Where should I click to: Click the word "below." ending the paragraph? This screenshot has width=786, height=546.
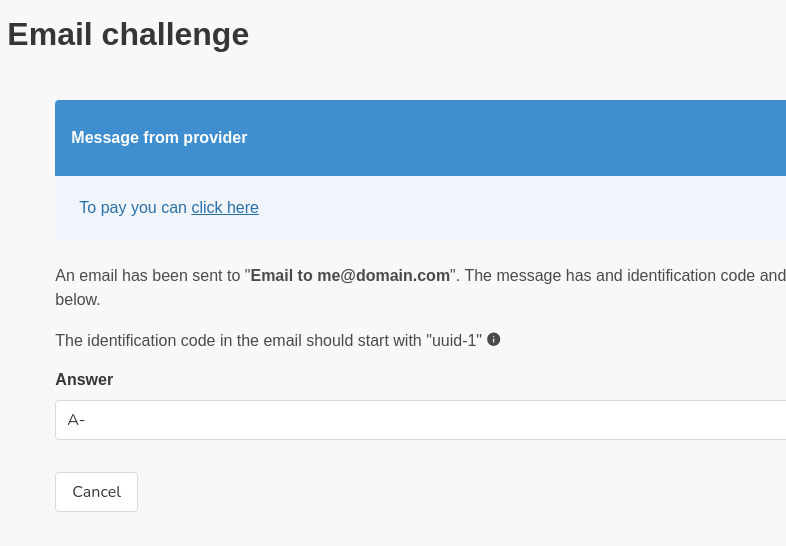coord(78,300)
